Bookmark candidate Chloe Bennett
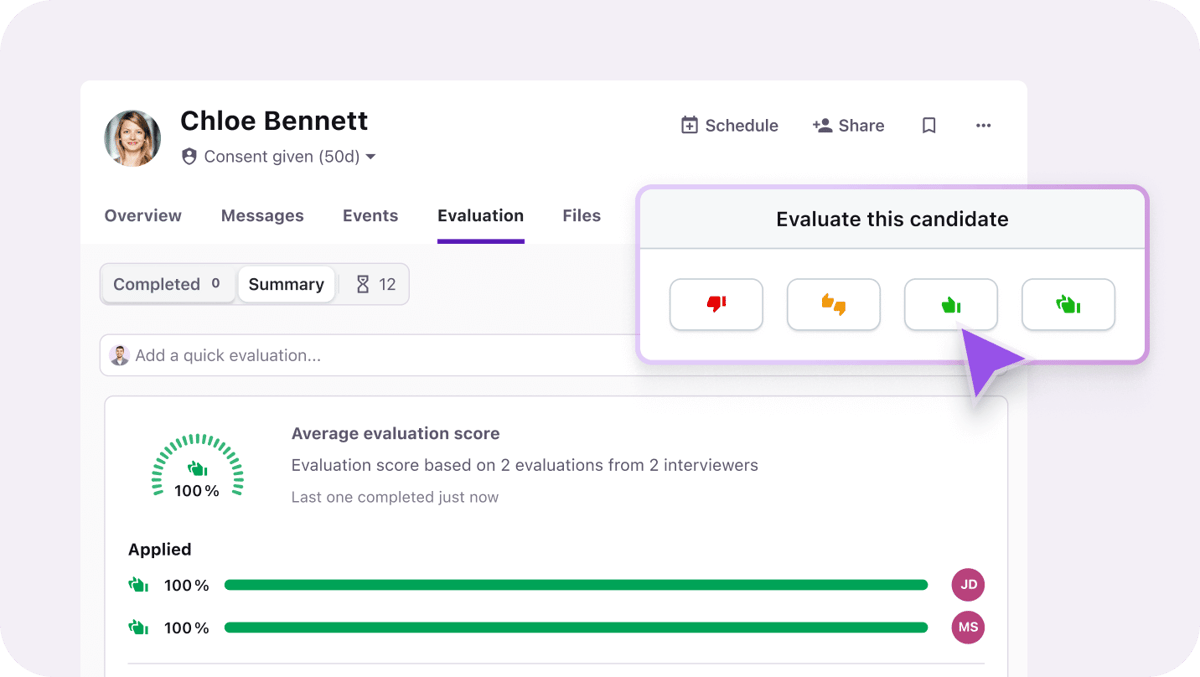 pyautogui.click(x=929, y=125)
